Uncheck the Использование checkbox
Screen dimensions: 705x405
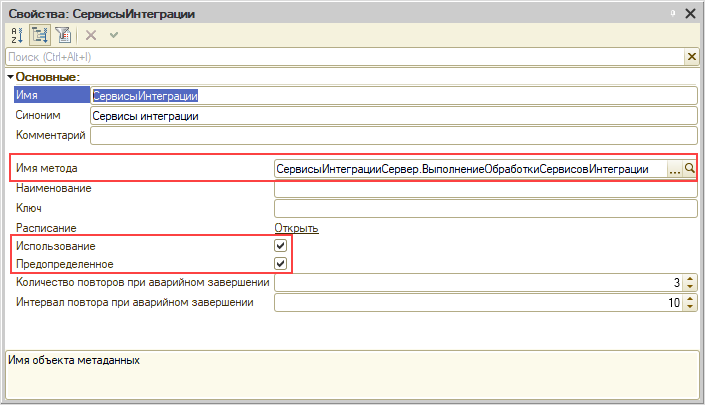point(281,246)
